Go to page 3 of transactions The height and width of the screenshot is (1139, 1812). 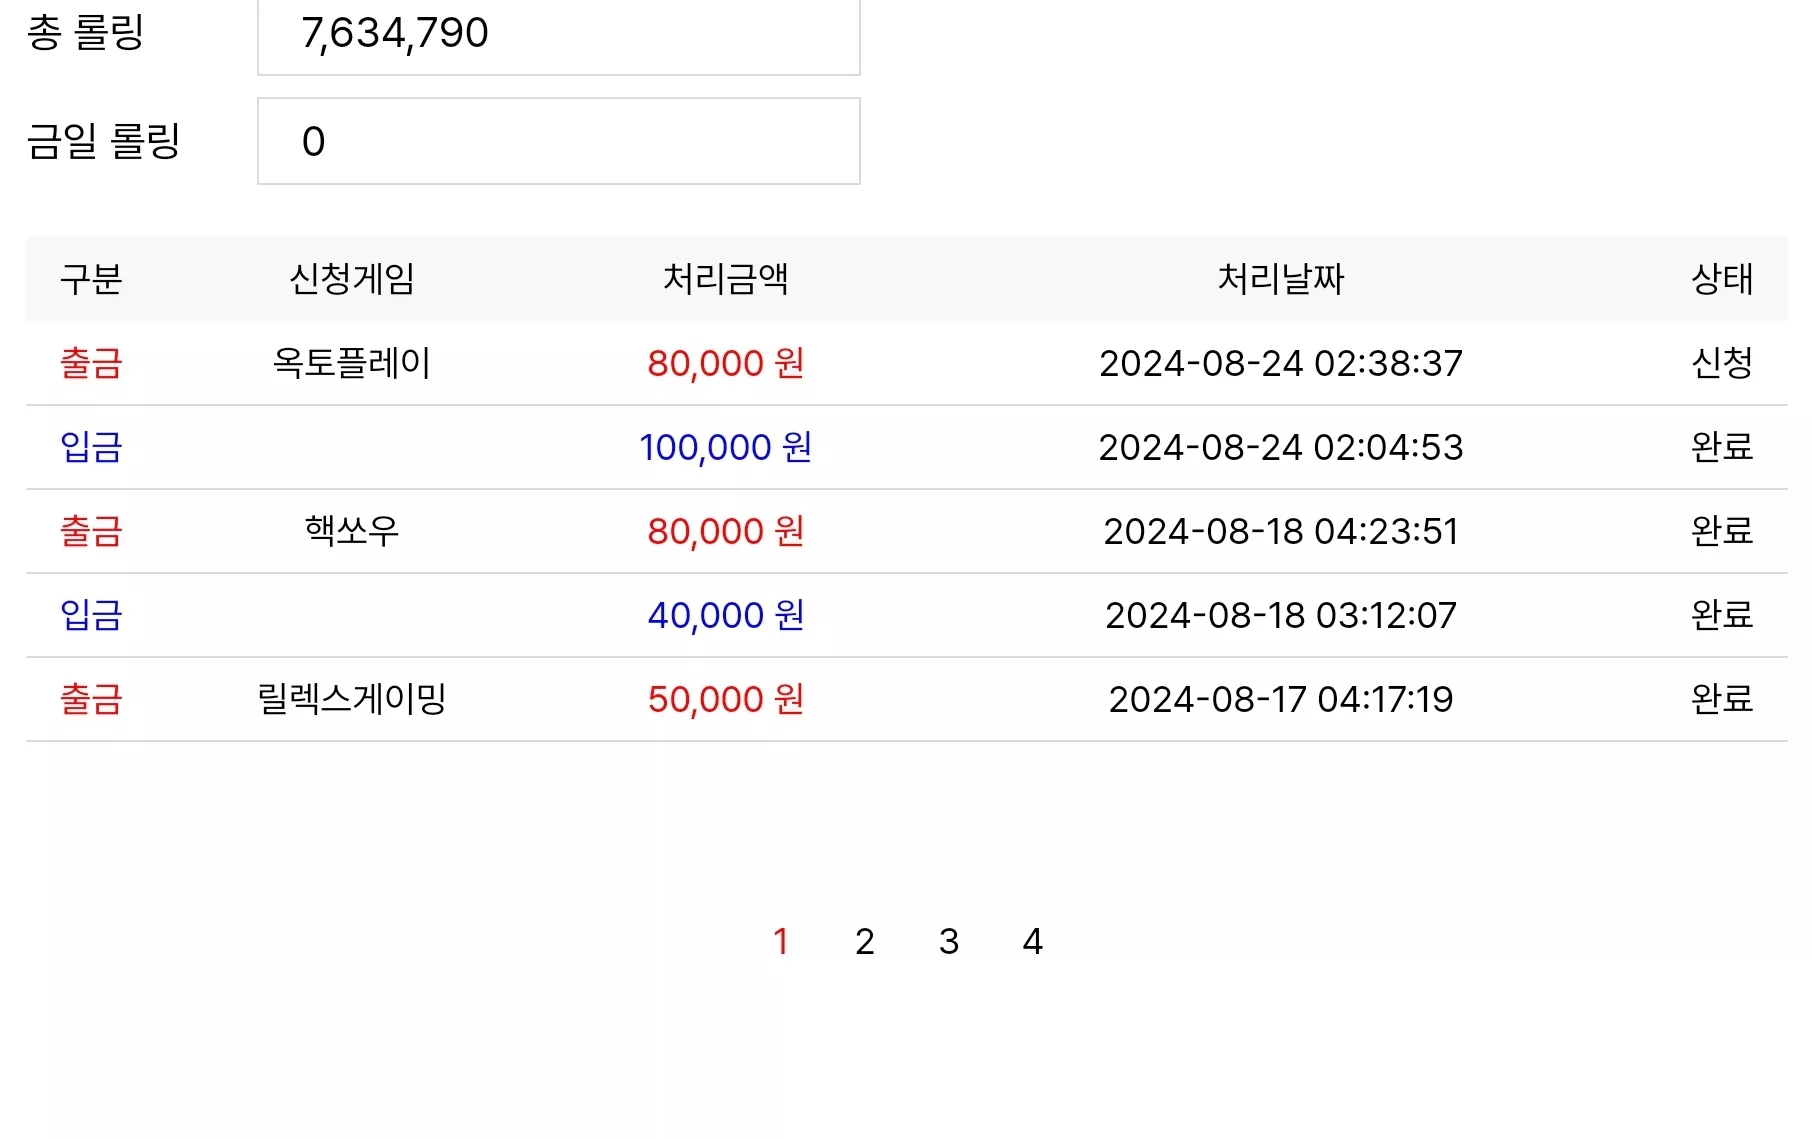[949, 941]
